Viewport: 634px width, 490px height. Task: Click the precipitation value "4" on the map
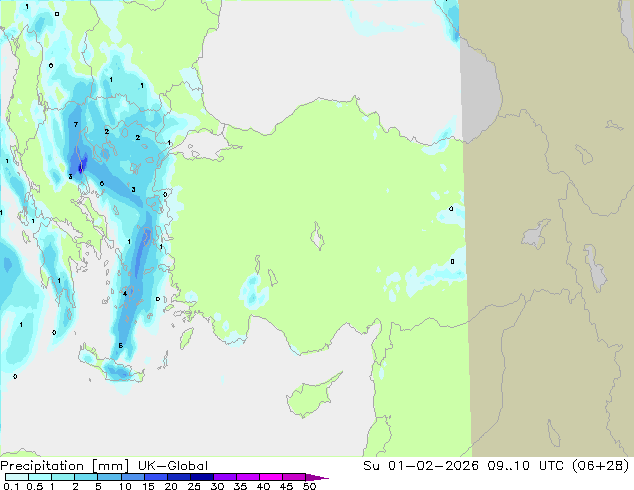(x=125, y=294)
